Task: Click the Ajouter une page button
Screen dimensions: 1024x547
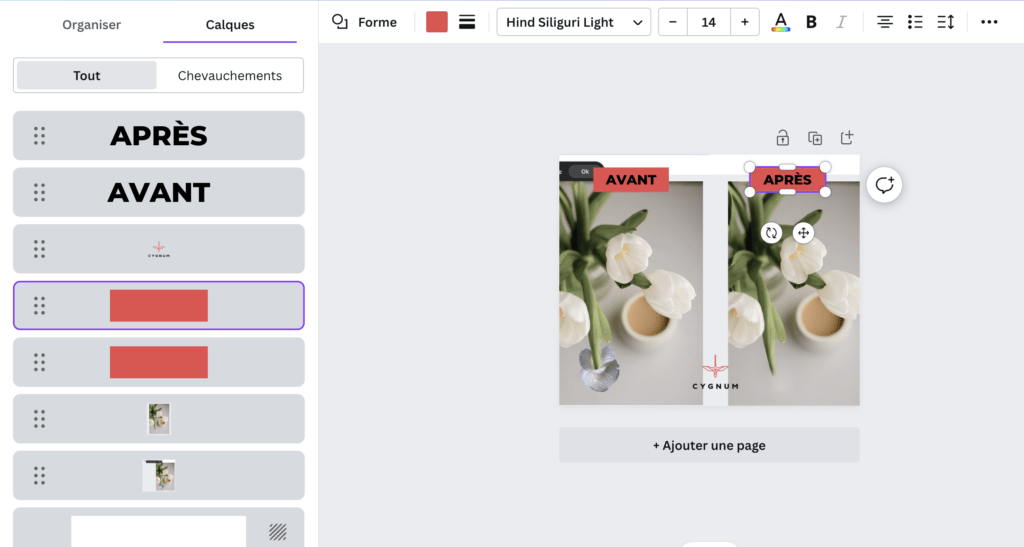Action: (709, 445)
